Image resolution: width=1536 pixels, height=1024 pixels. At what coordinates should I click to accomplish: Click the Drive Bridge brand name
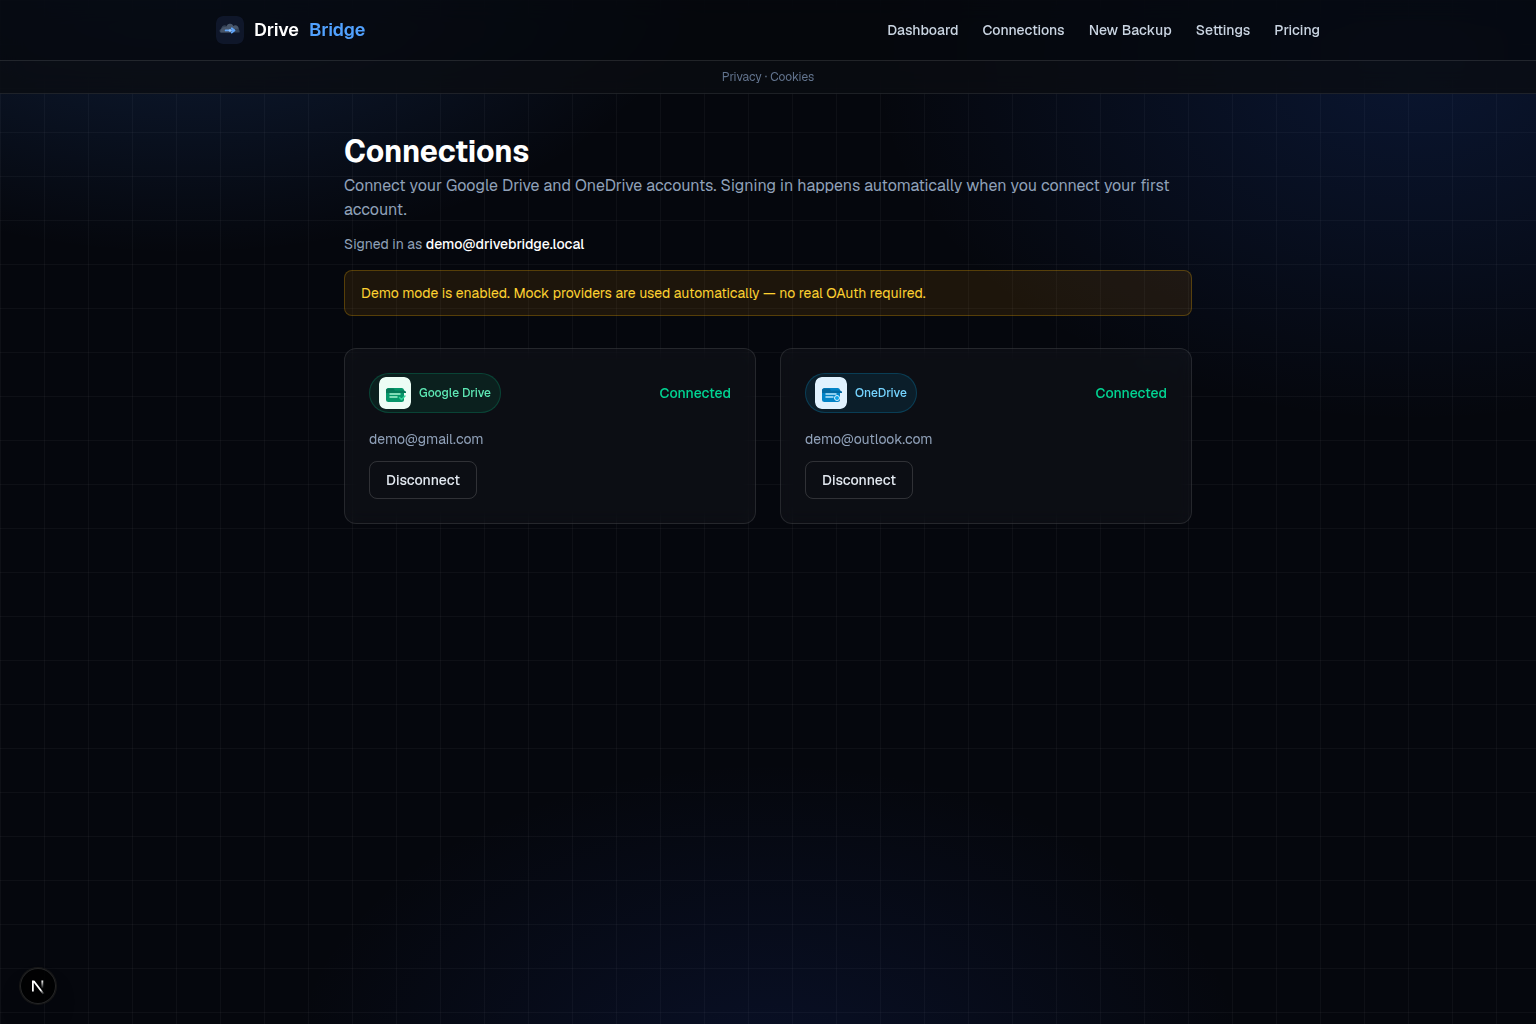click(309, 30)
